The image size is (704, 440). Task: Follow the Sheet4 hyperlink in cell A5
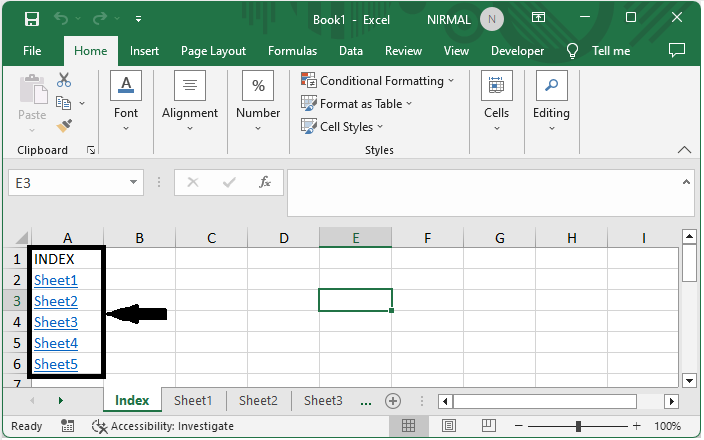(56, 343)
